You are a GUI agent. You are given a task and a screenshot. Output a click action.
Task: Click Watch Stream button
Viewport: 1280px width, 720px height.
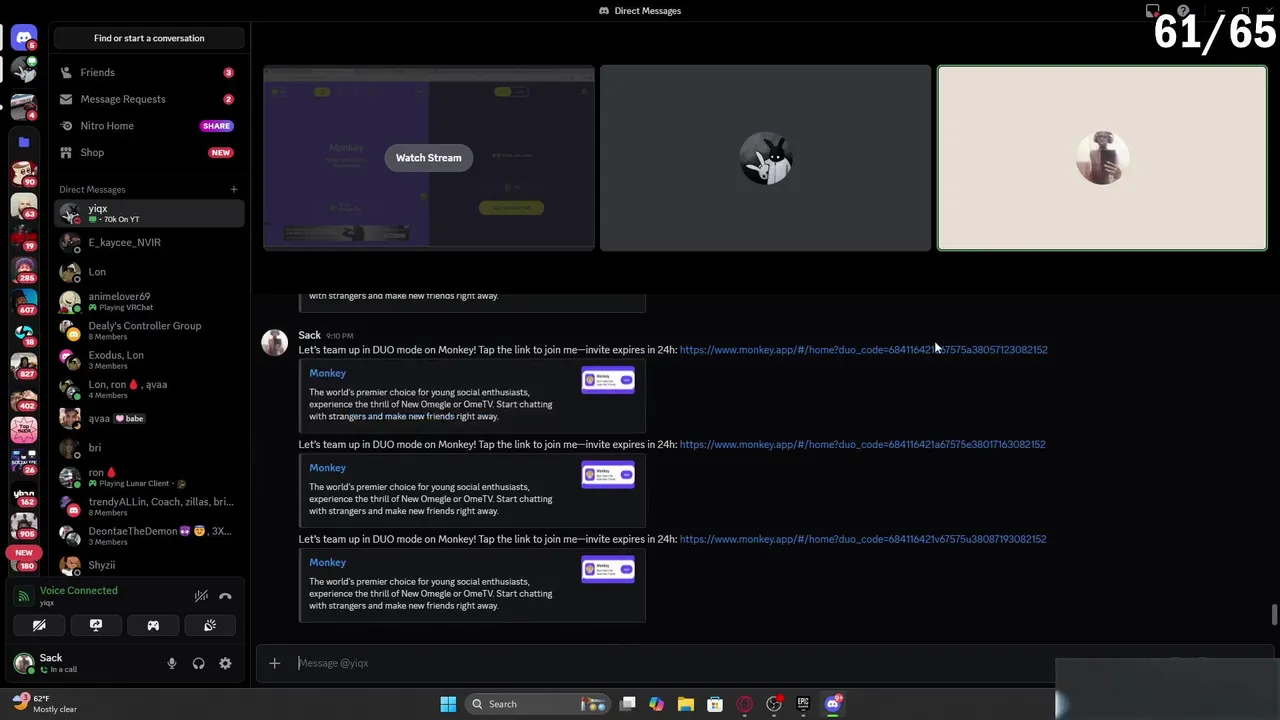428,157
